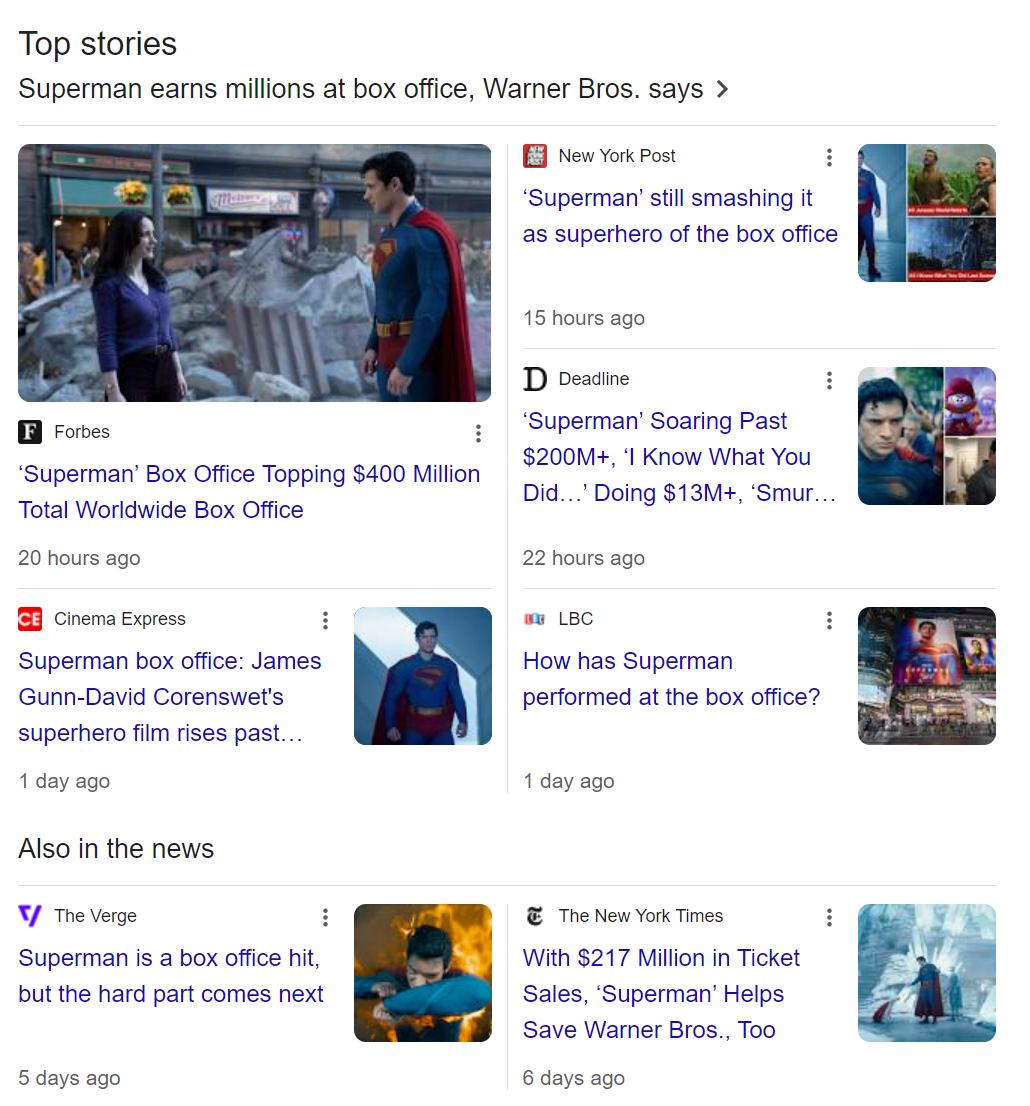Open NYT '$217 Million in Ticket Sales' article
The height and width of the screenshot is (1106, 1030).
(x=662, y=993)
